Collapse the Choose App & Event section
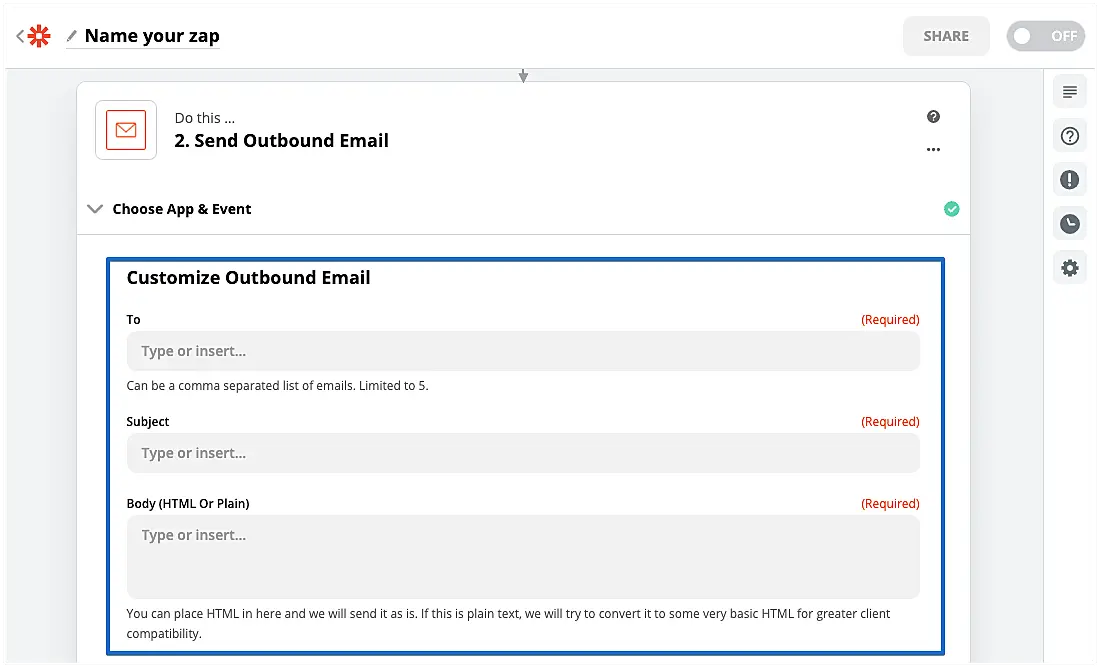 (x=95, y=209)
